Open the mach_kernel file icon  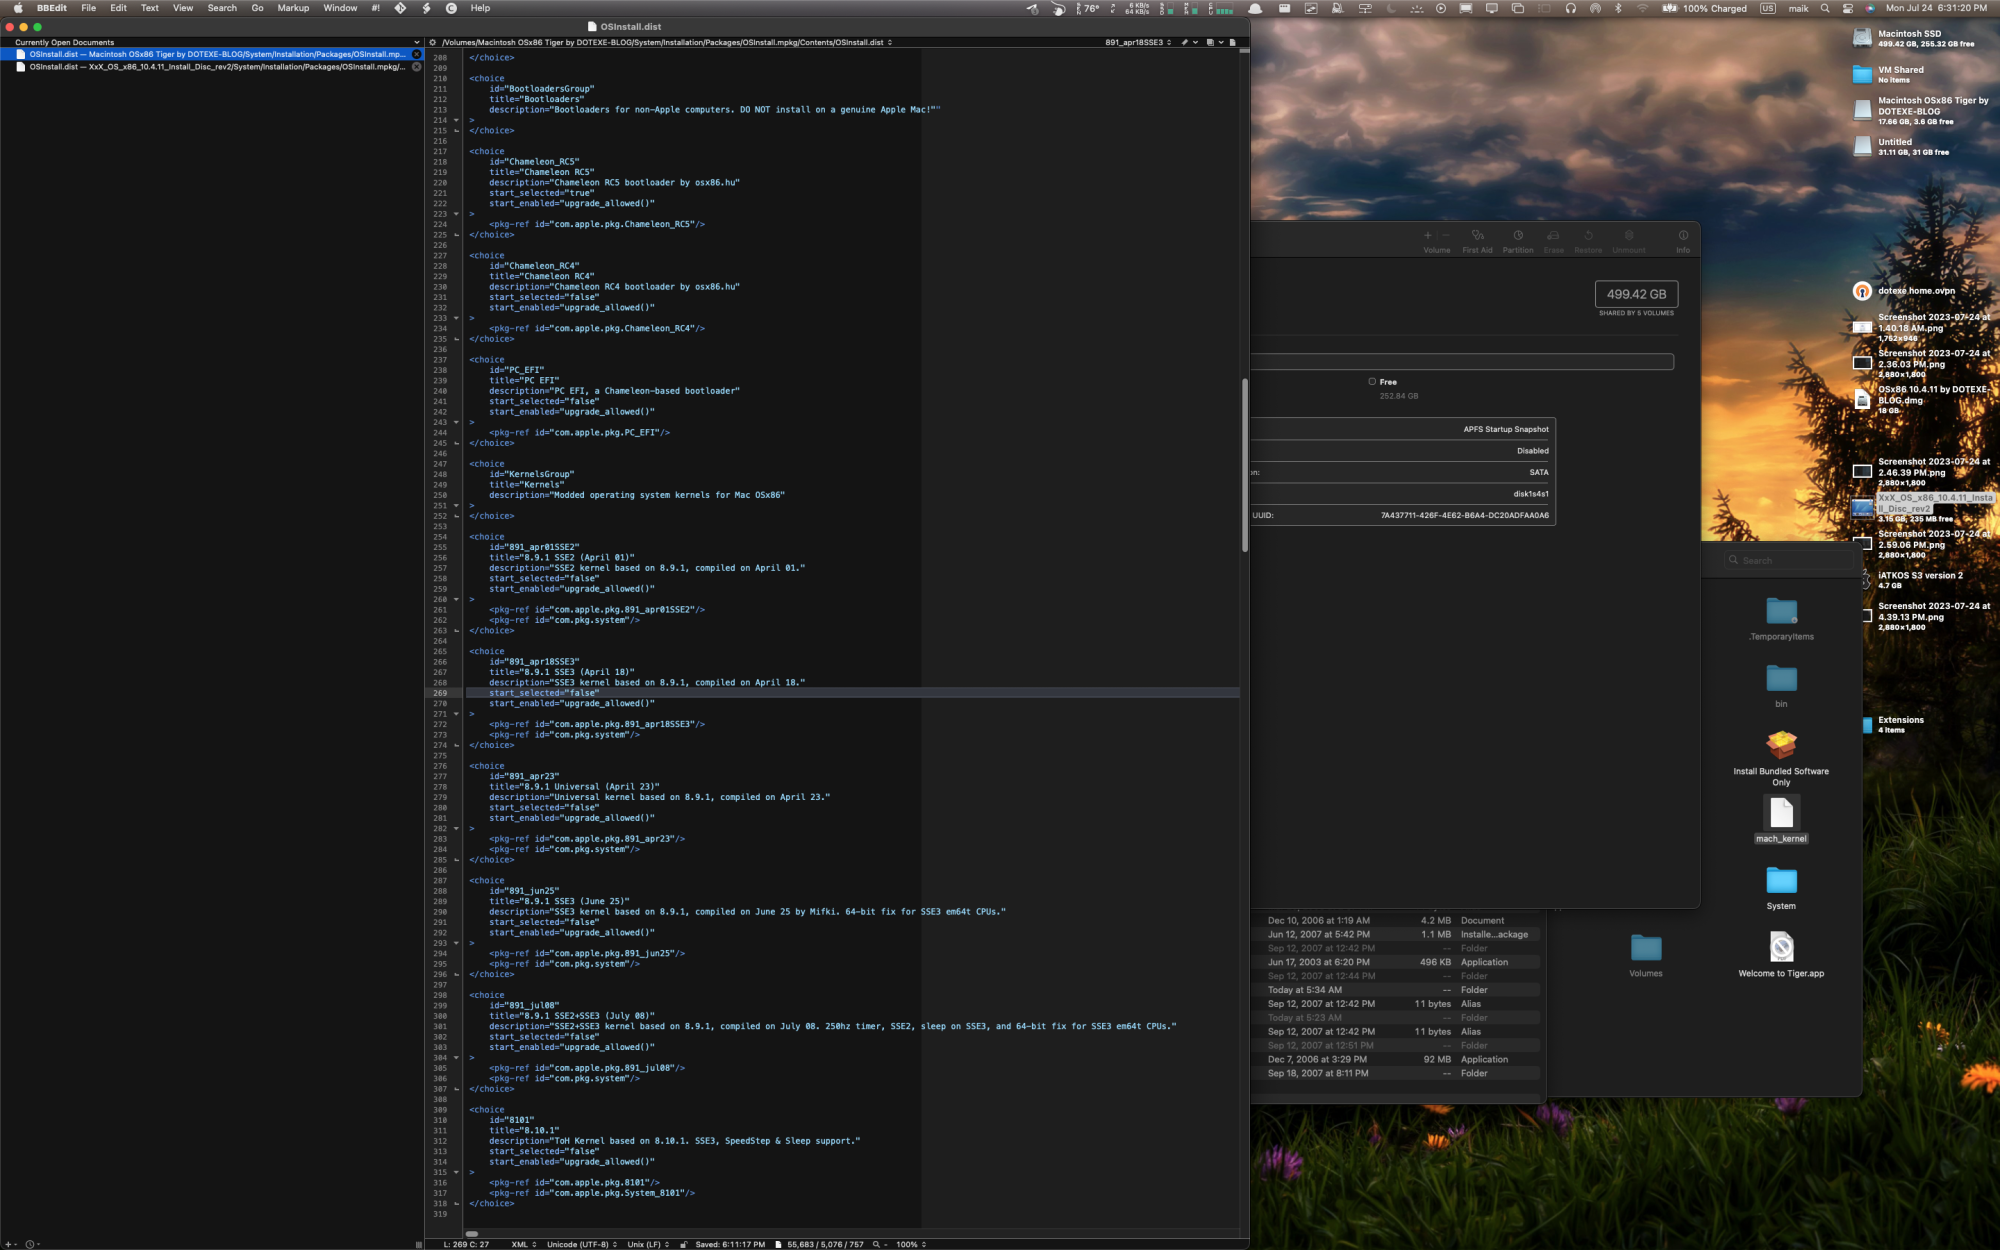[x=1781, y=813]
